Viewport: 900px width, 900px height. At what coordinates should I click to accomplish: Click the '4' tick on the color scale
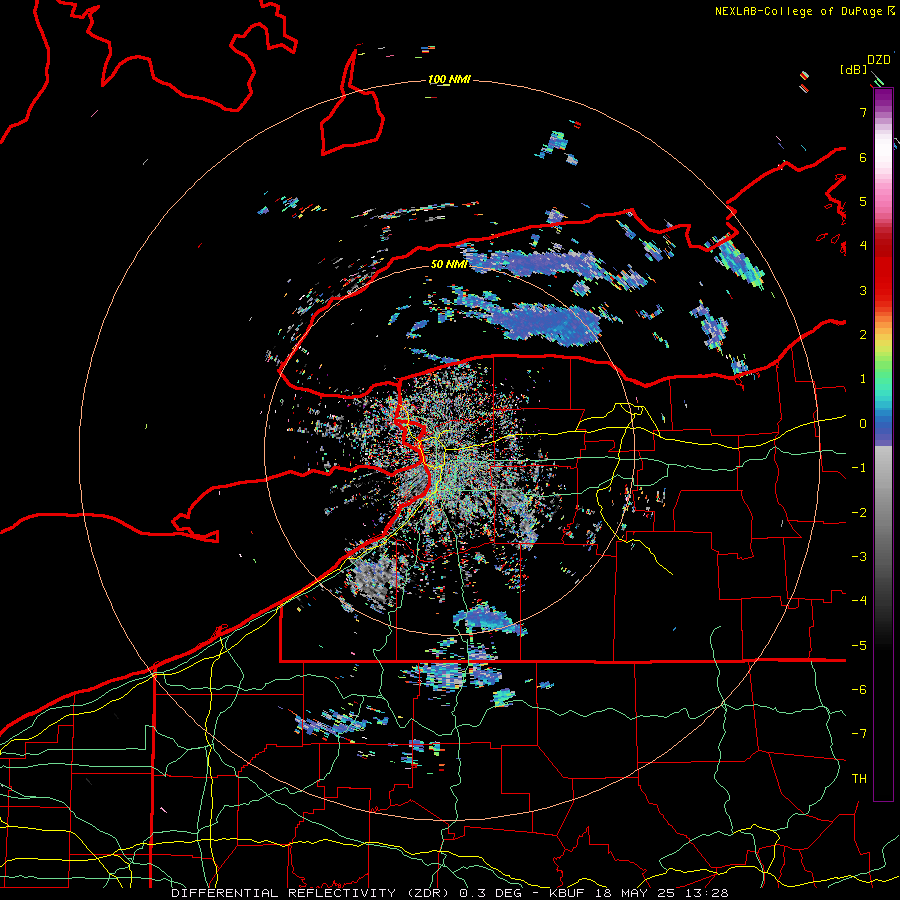point(863,246)
